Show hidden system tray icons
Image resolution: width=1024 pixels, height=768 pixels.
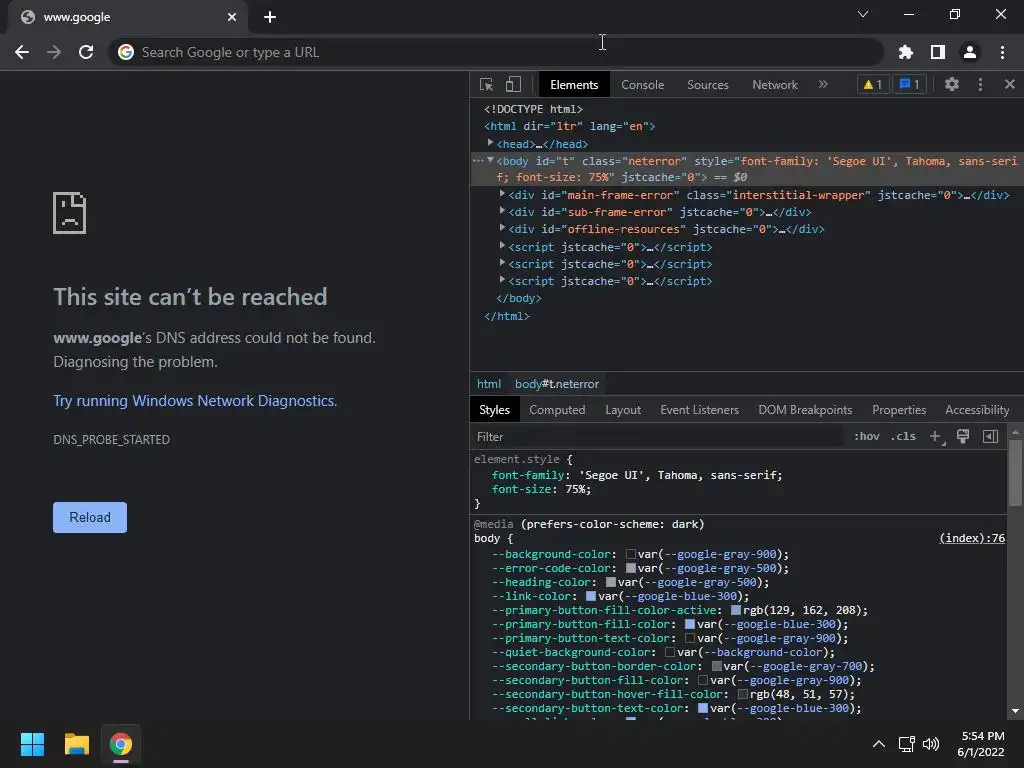click(879, 744)
